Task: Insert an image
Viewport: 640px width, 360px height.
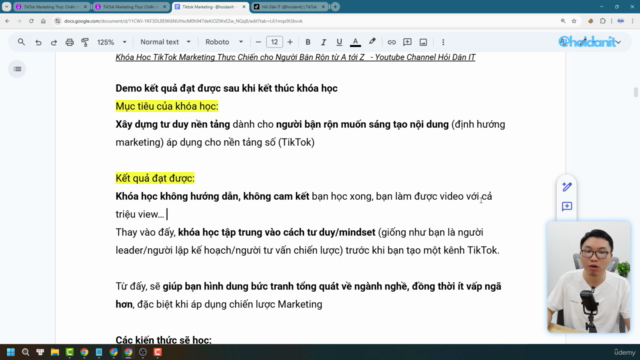Action: [423, 42]
